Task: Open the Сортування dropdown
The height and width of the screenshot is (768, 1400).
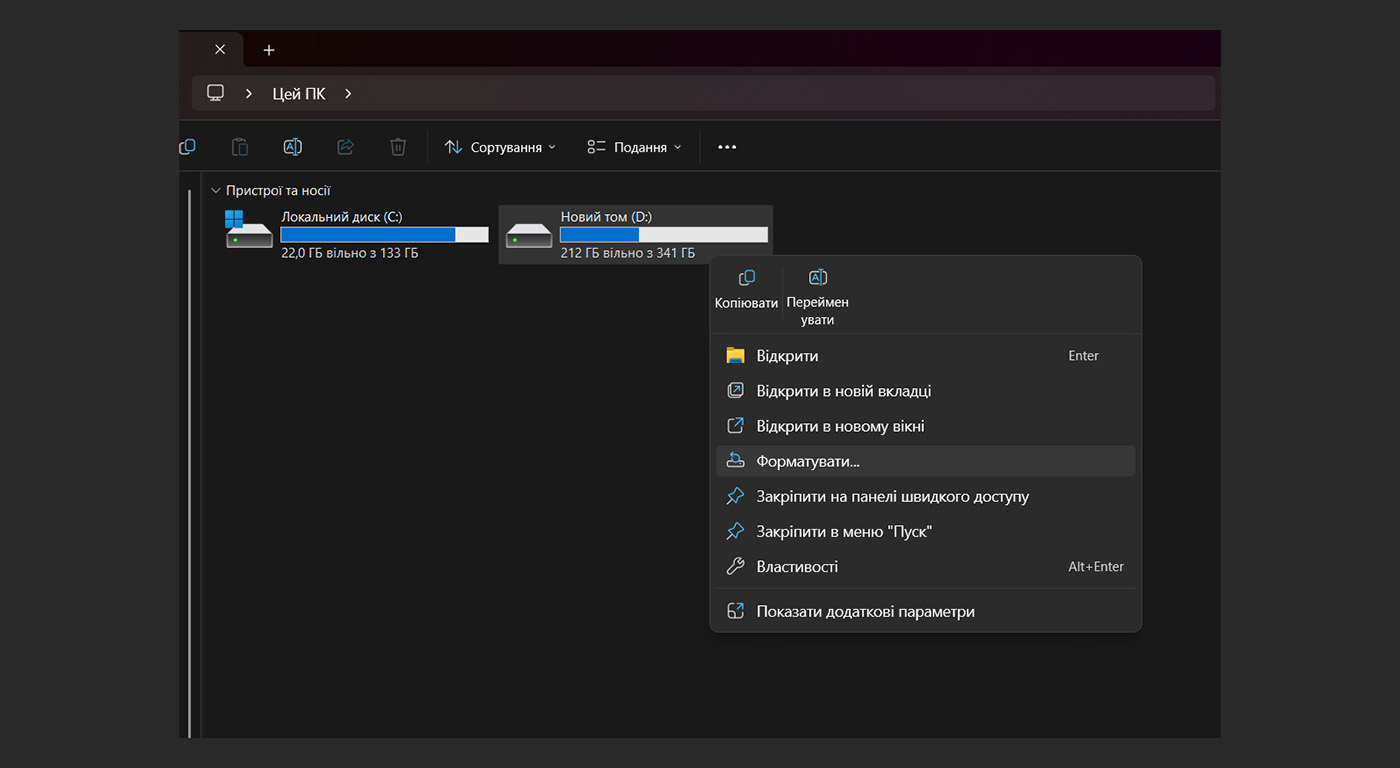Action: [500, 147]
